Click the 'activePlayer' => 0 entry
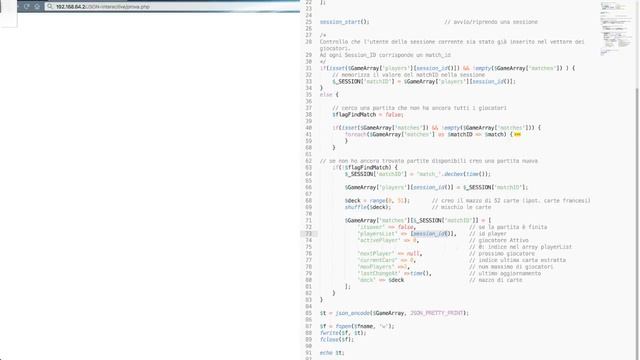Screen dimensions: 640x360 (388, 240)
